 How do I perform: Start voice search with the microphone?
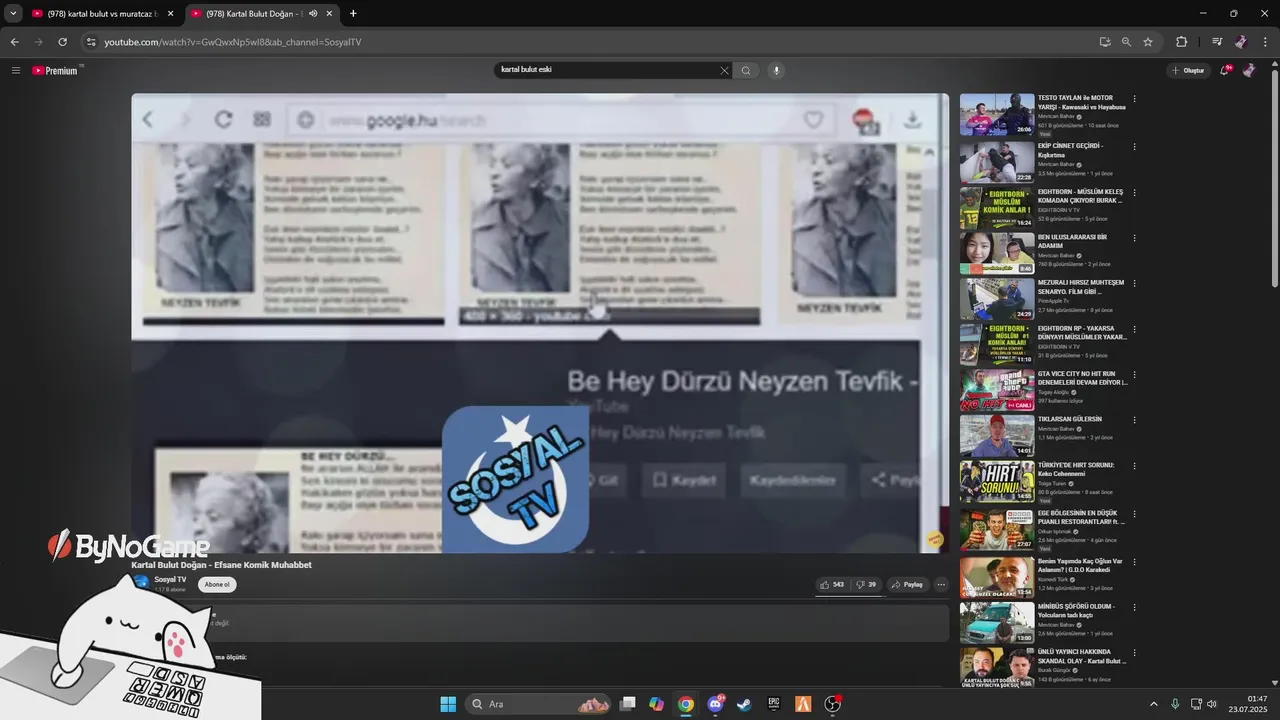[x=776, y=70]
